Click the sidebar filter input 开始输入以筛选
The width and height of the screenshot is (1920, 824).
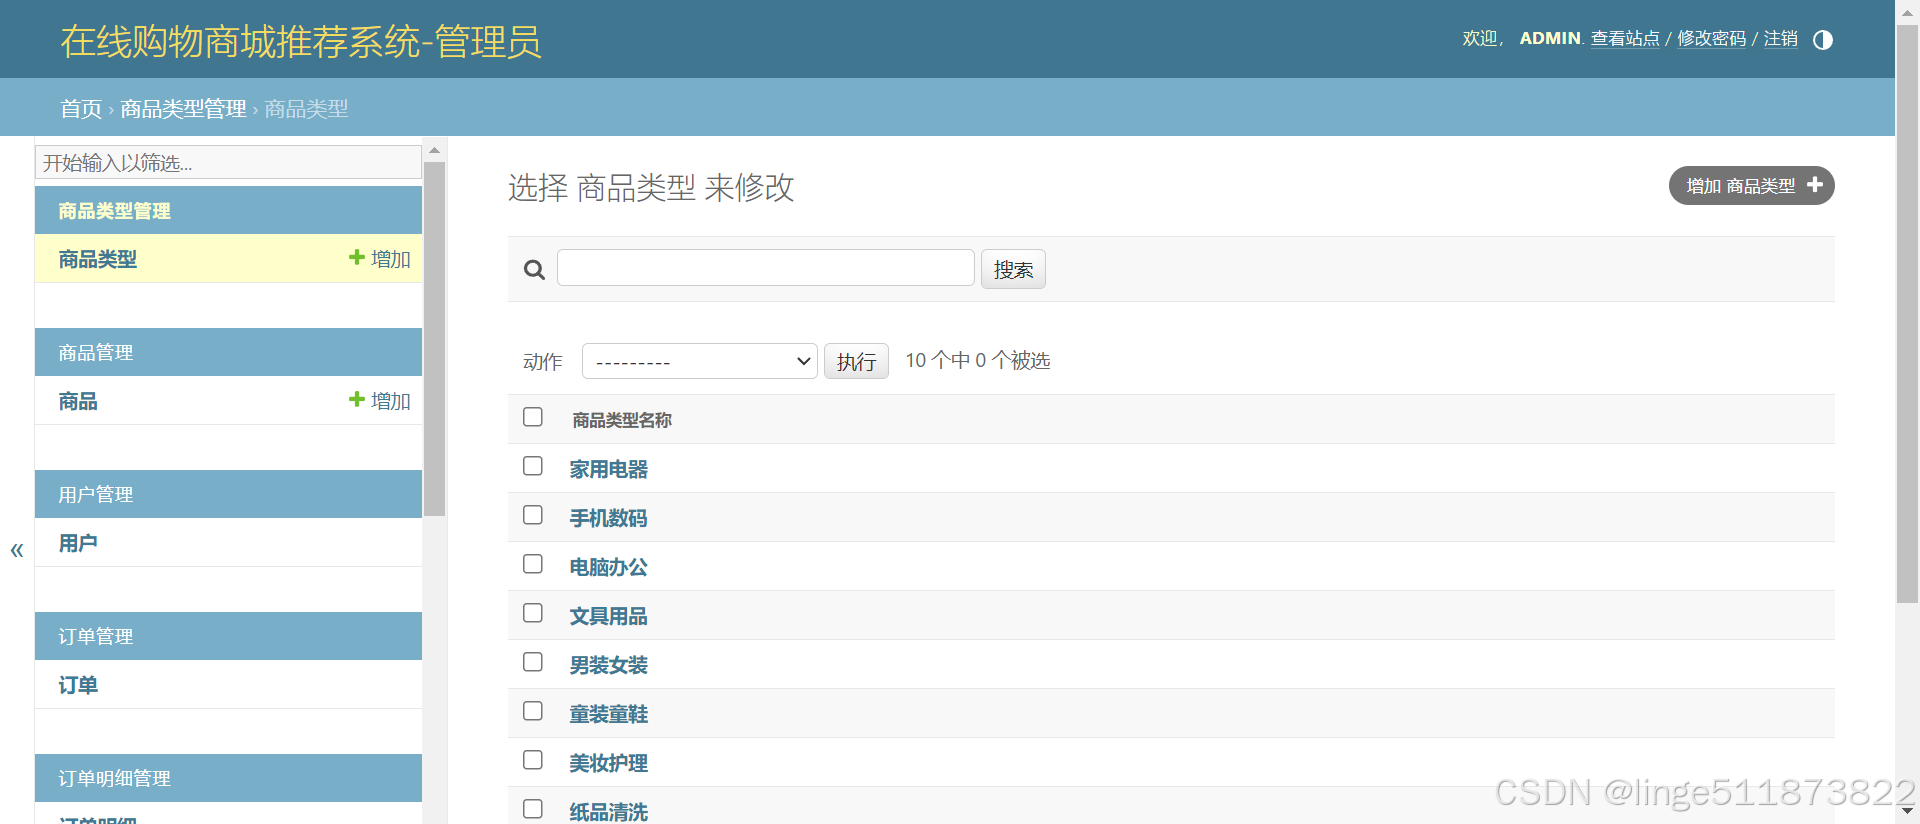pyautogui.click(x=228, y=162)
